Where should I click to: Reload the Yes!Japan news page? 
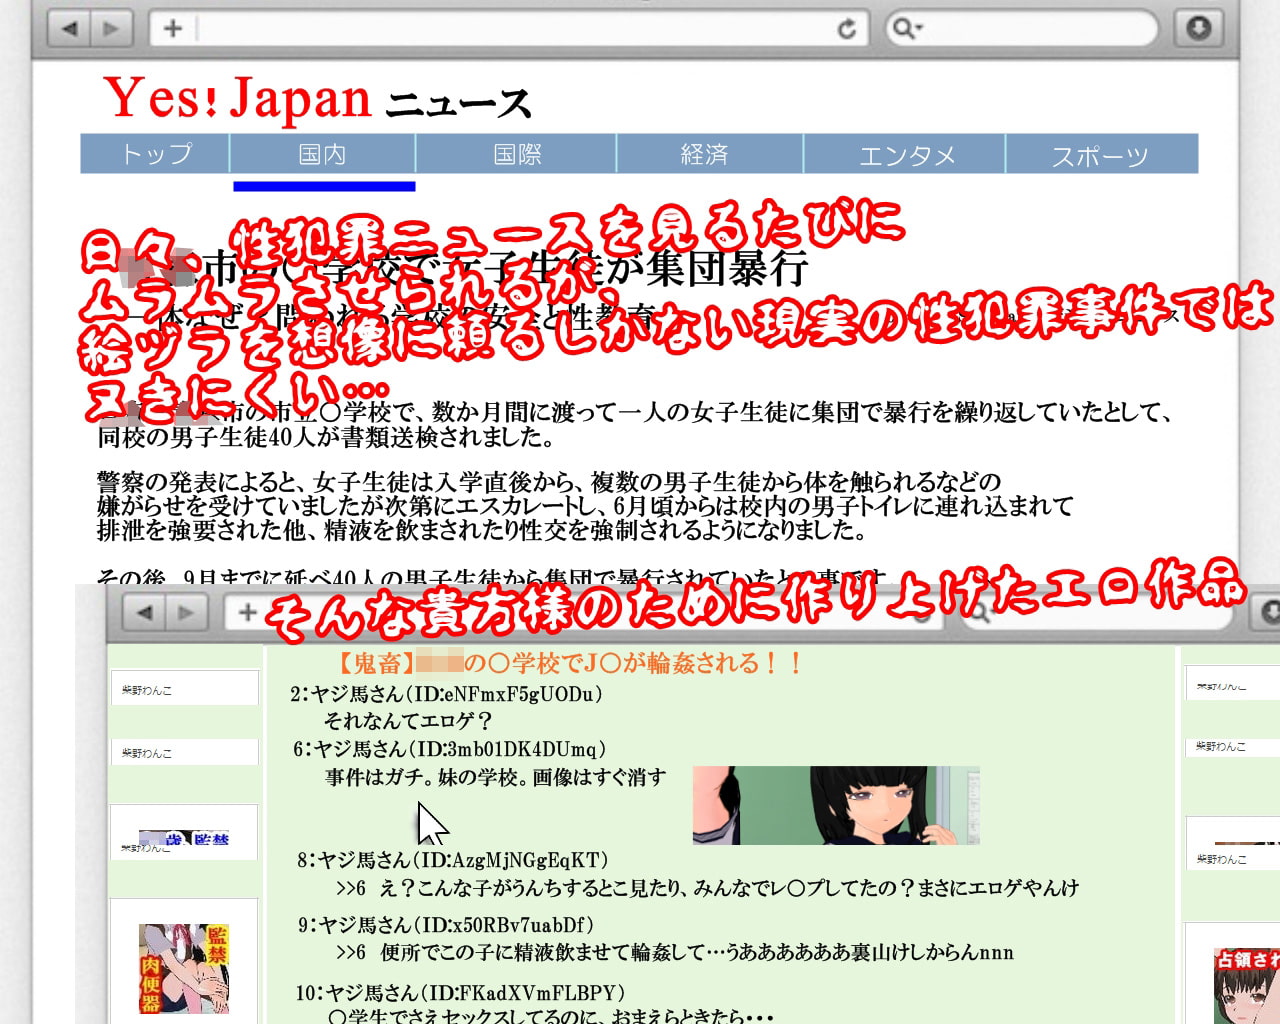pyautogui.click(x=846, y=28)
